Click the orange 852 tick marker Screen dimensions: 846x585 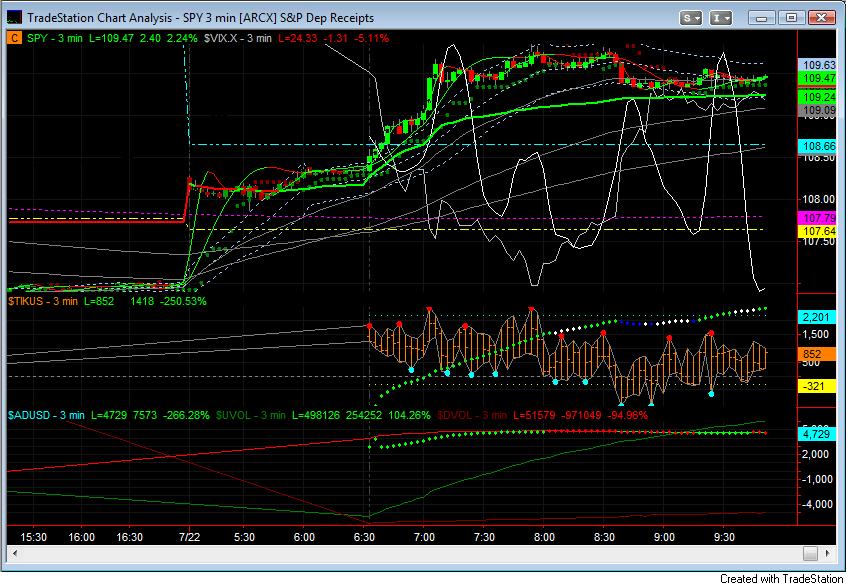pyautogui.click(x=816, y=354)
